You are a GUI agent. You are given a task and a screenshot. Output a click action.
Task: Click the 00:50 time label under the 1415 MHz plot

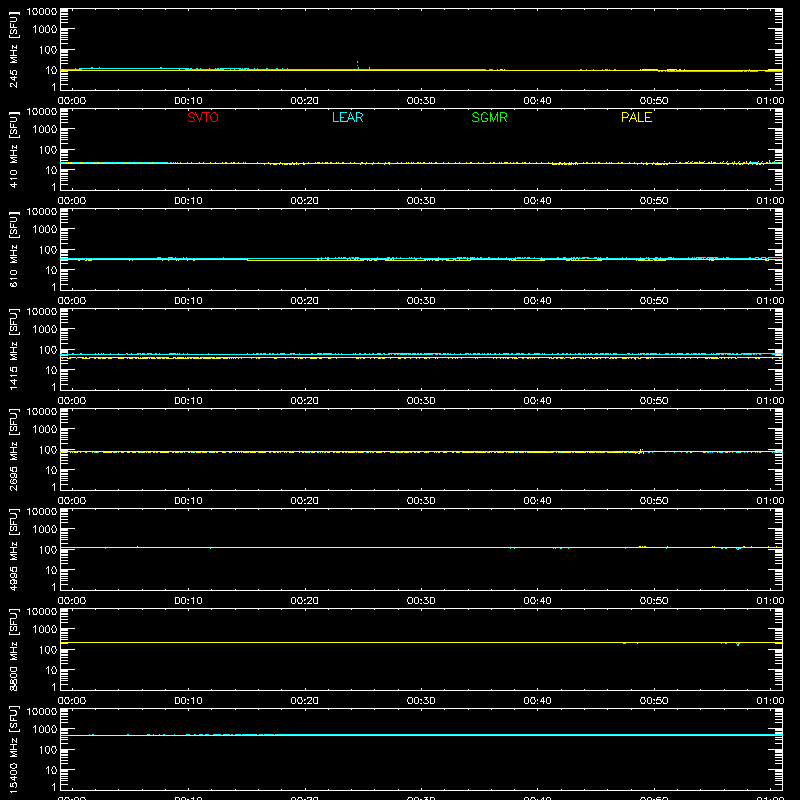pos(654,401)
